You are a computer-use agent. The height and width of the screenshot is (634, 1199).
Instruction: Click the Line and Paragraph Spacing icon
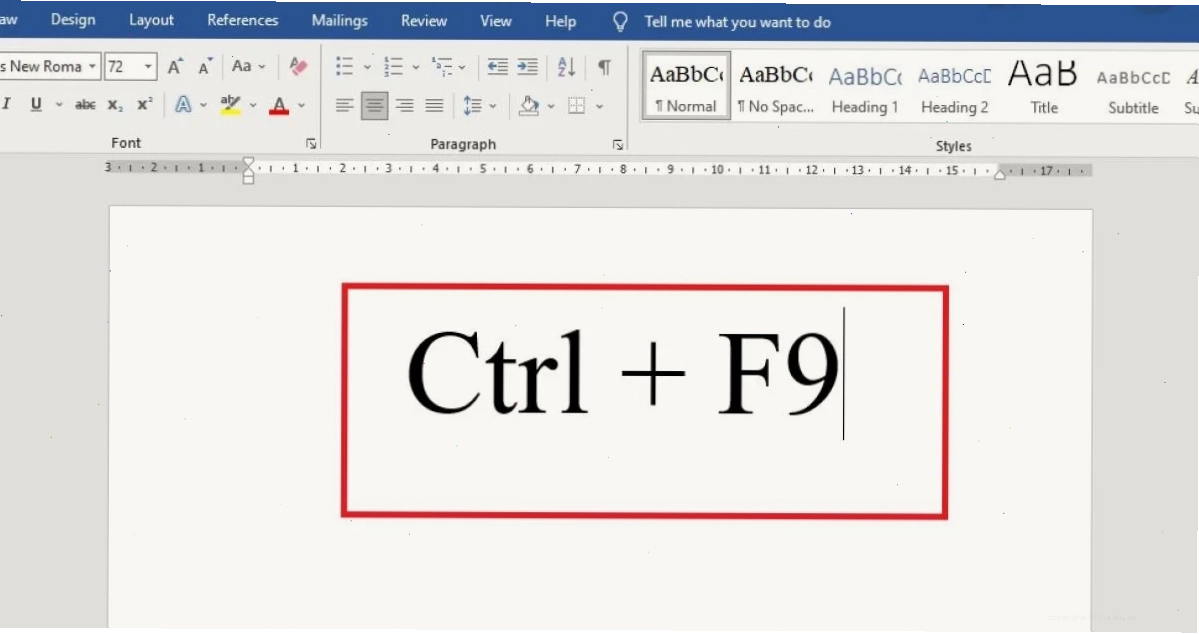(x=473, y=106)
